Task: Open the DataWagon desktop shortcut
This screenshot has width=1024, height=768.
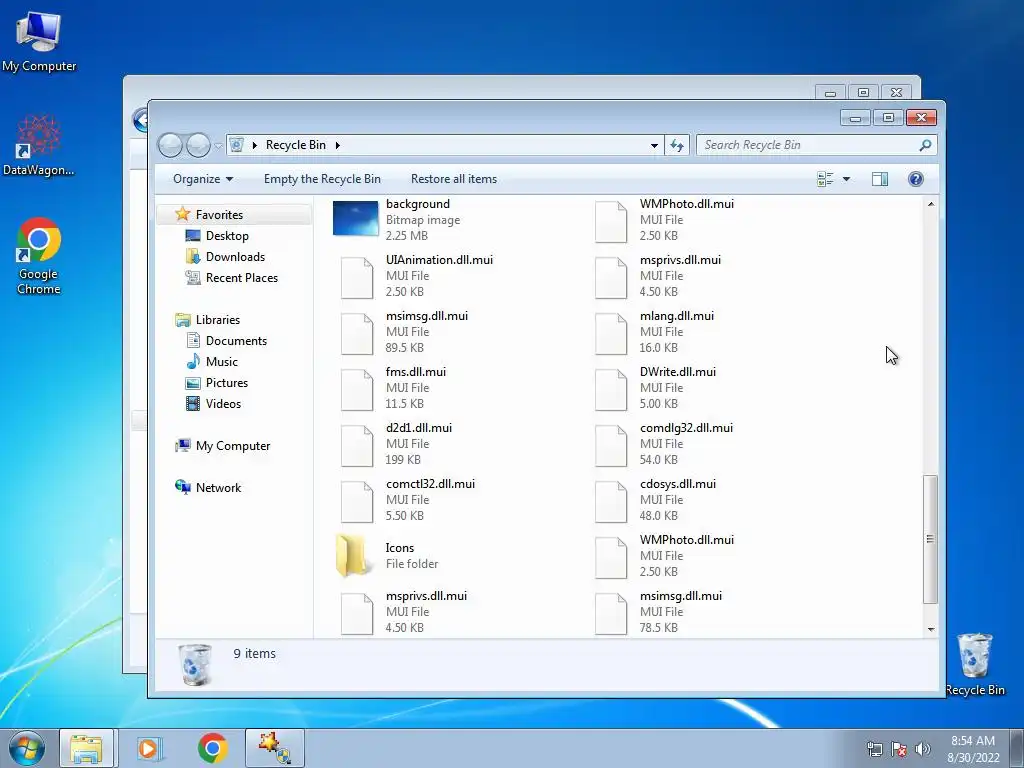Action: [38, 146]
